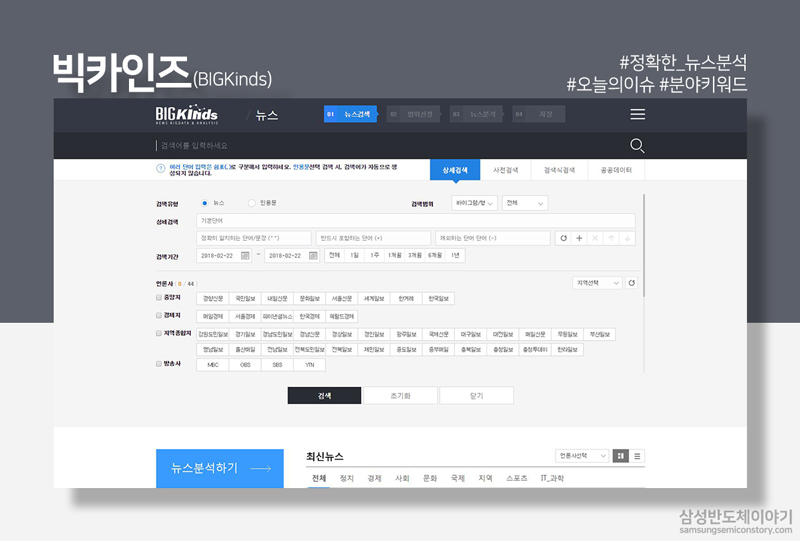Click the magnifier search icon
The height and width of the screenshot is (541, 800).
pyautogui.click(x=637, y=145)
